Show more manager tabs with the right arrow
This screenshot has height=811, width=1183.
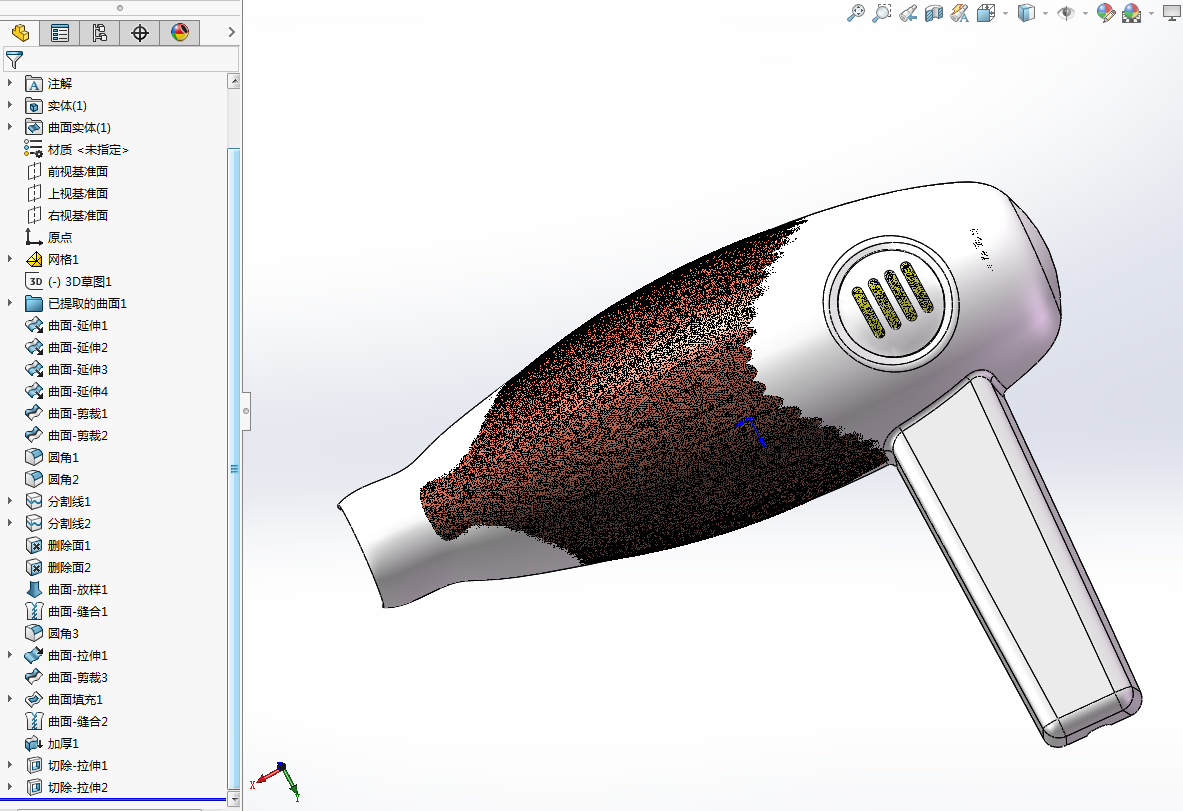[232, 32]
